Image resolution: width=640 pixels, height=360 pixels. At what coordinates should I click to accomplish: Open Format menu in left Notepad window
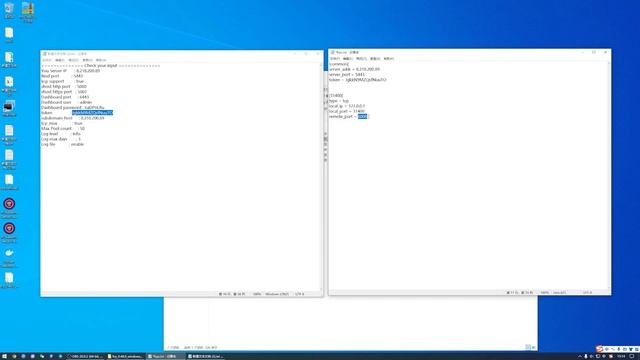coord(73,60)
